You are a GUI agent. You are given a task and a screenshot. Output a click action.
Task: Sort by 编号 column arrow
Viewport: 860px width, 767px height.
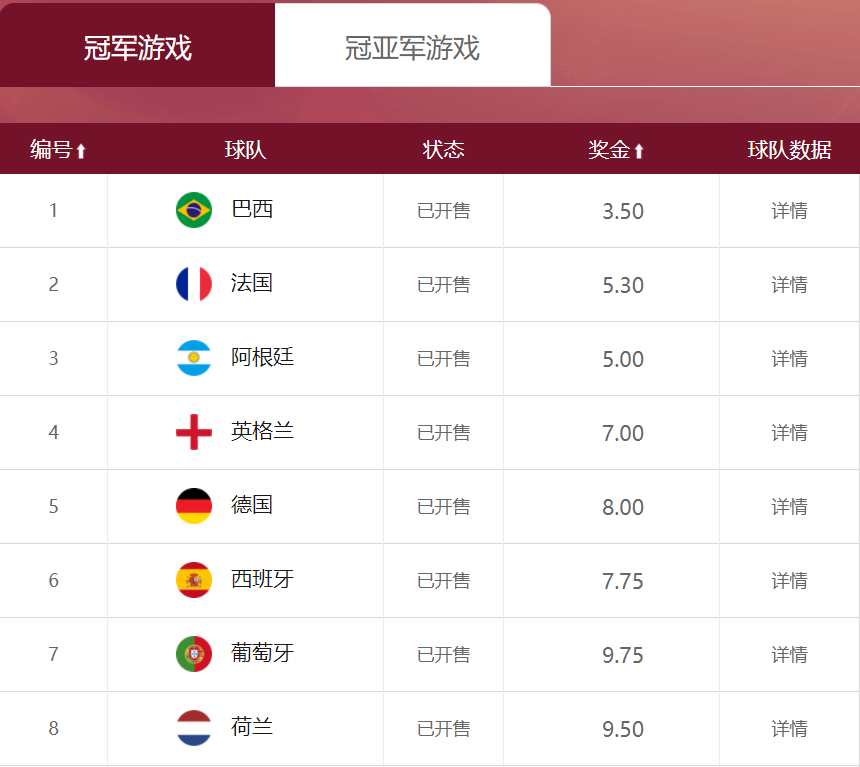click(81, 151)
